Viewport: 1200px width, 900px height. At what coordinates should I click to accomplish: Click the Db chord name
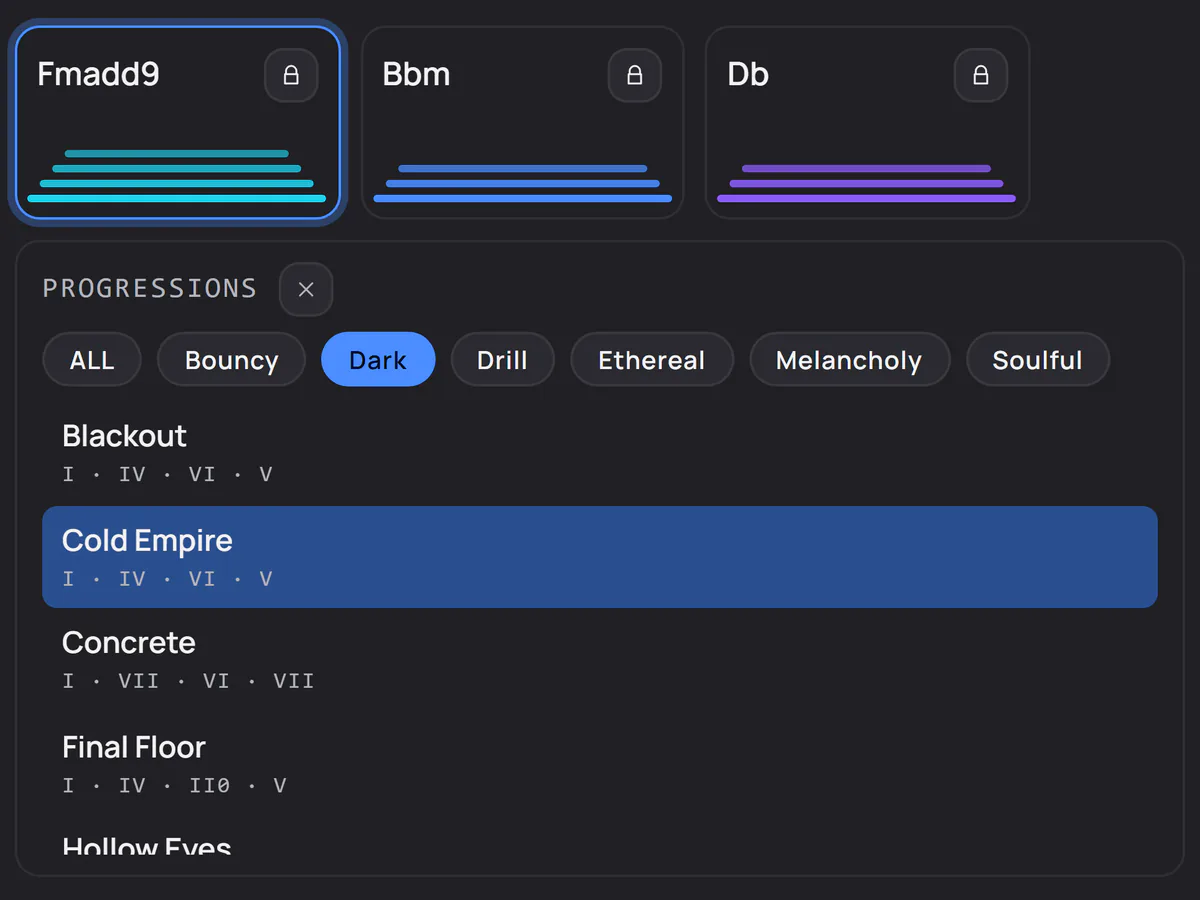coord(748,75)
